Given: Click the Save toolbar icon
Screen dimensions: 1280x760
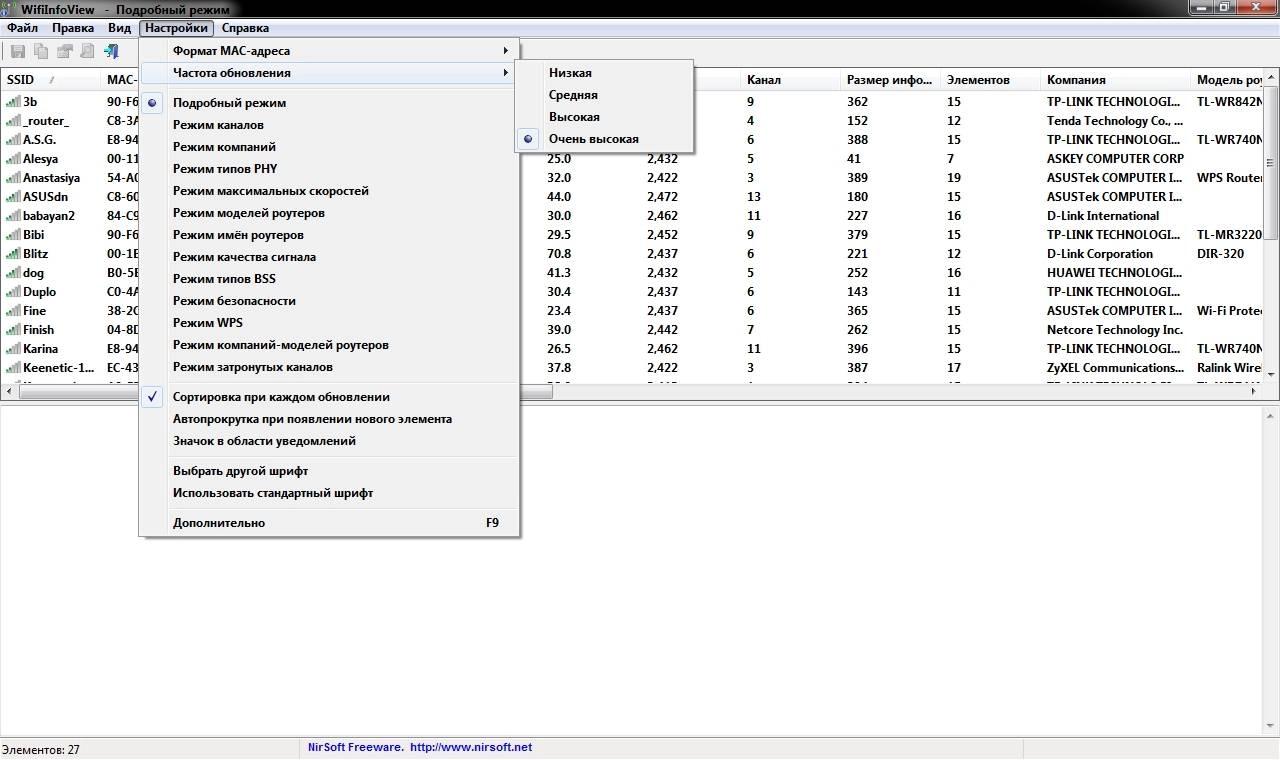Looking at the screenshot, I should (x=18, y=51).
